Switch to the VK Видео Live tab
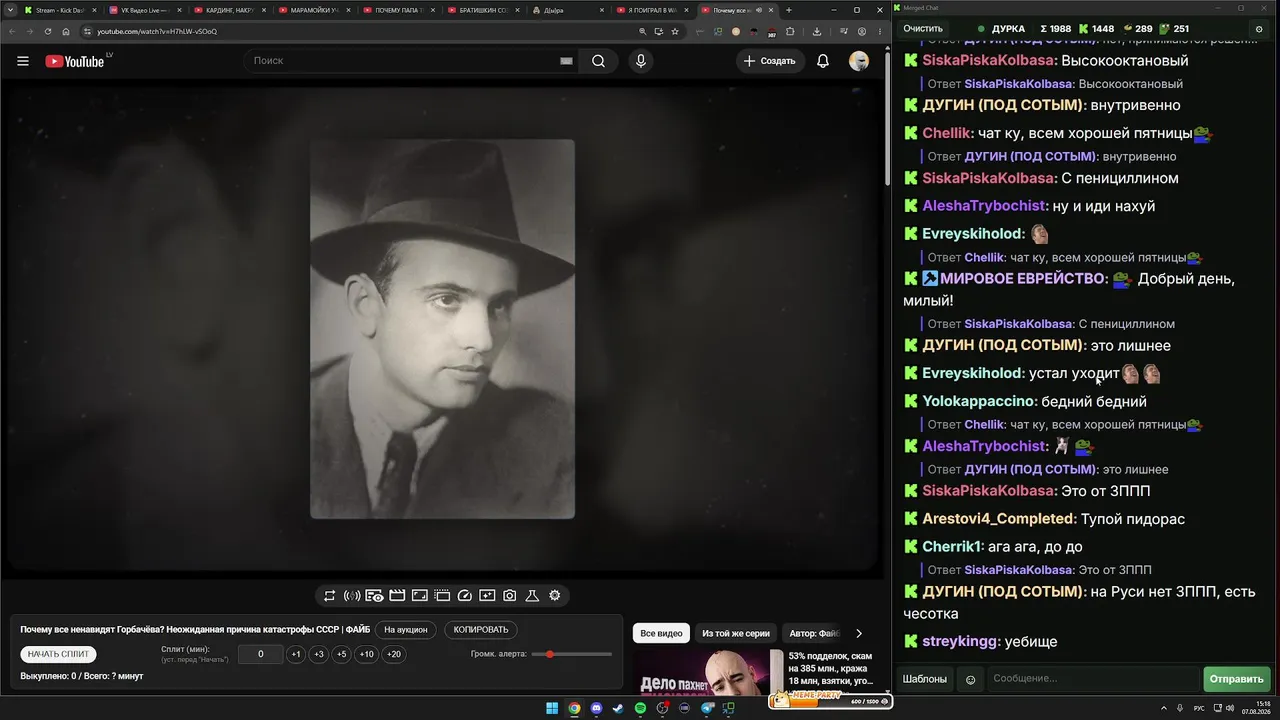Screen dimensions: 1280x720 [x=146, y=10]
